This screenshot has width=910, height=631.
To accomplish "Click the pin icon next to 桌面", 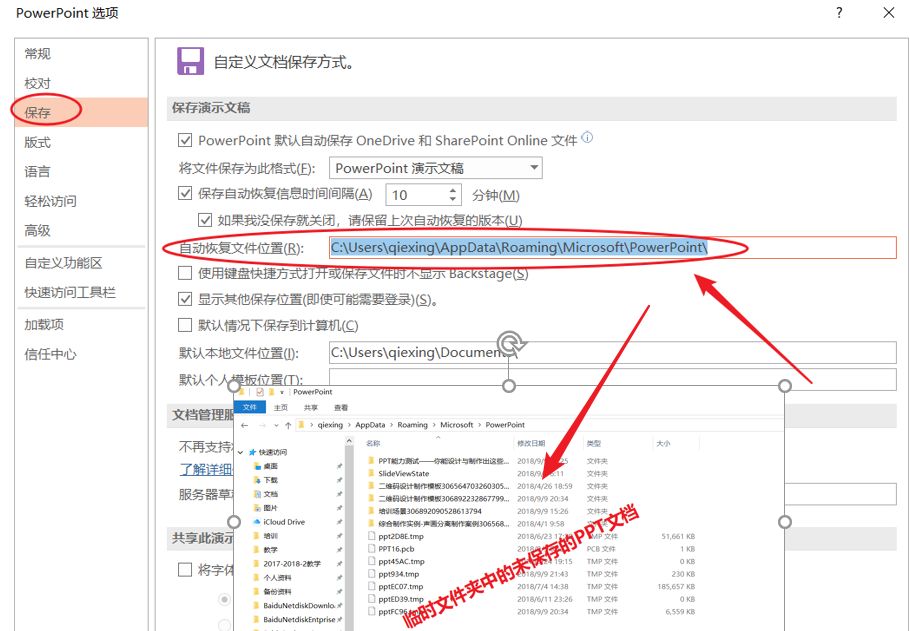I will pyautogui.click(x=339, y=466).
